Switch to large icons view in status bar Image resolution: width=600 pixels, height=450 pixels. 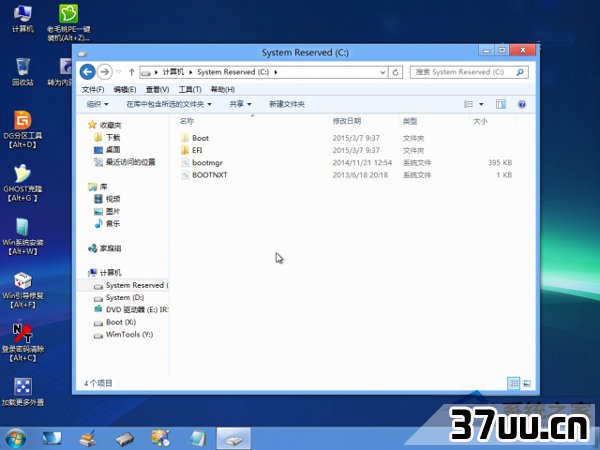tap(527, 383)
